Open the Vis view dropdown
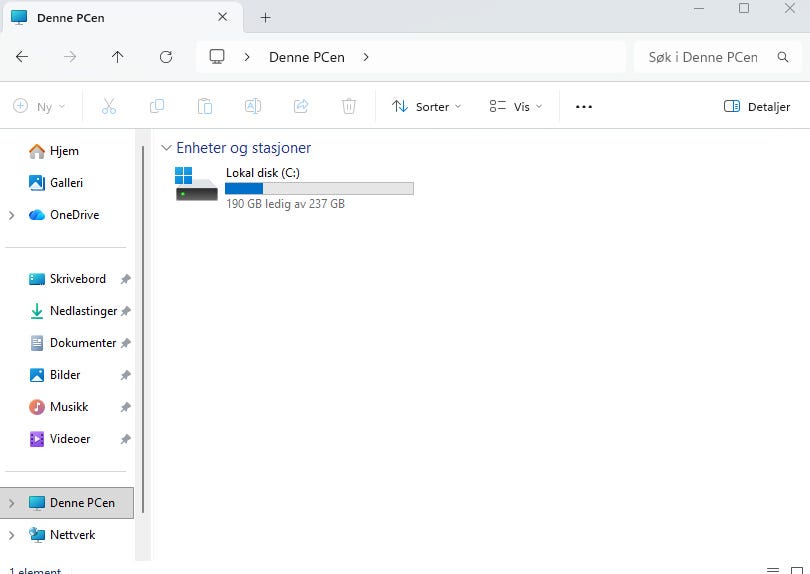 coord(516,106)
